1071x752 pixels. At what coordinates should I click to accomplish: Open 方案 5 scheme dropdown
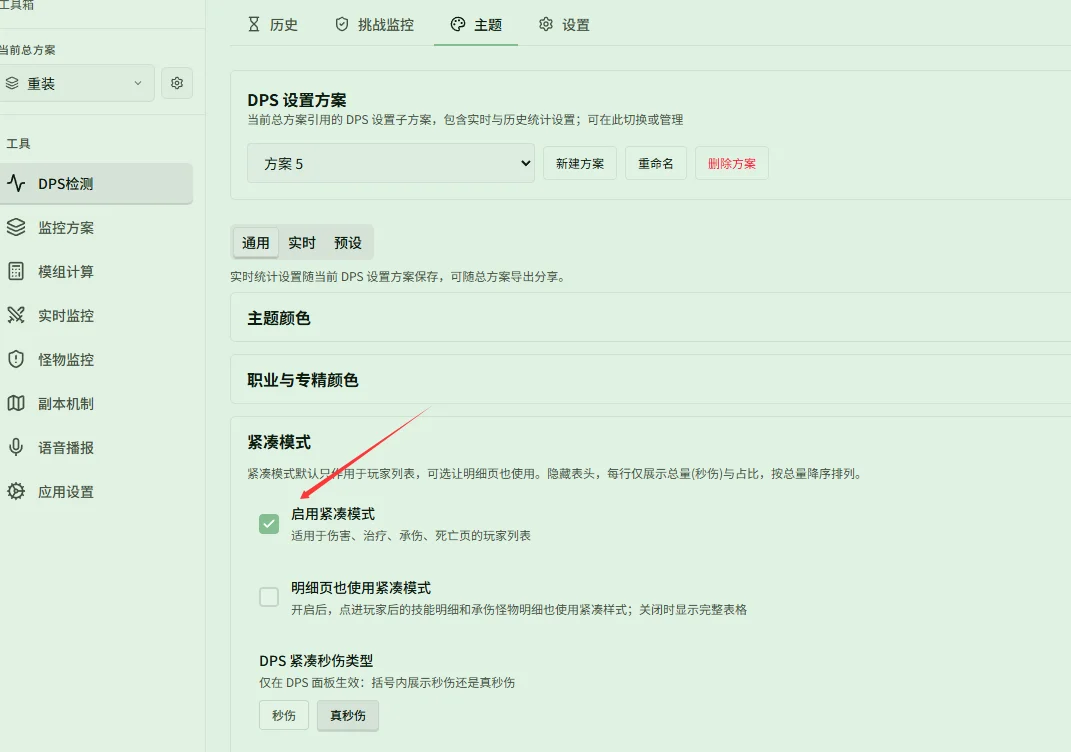pyautogui.click(x=391, y=163)
